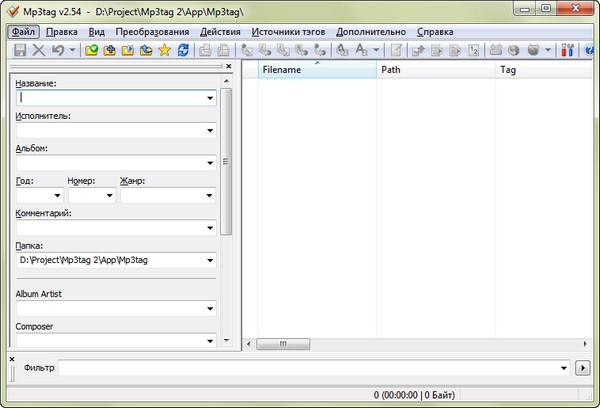Close the tag panel with its X
The width and height of the screenshot is (600, 408).
click(x=228, y=66)
